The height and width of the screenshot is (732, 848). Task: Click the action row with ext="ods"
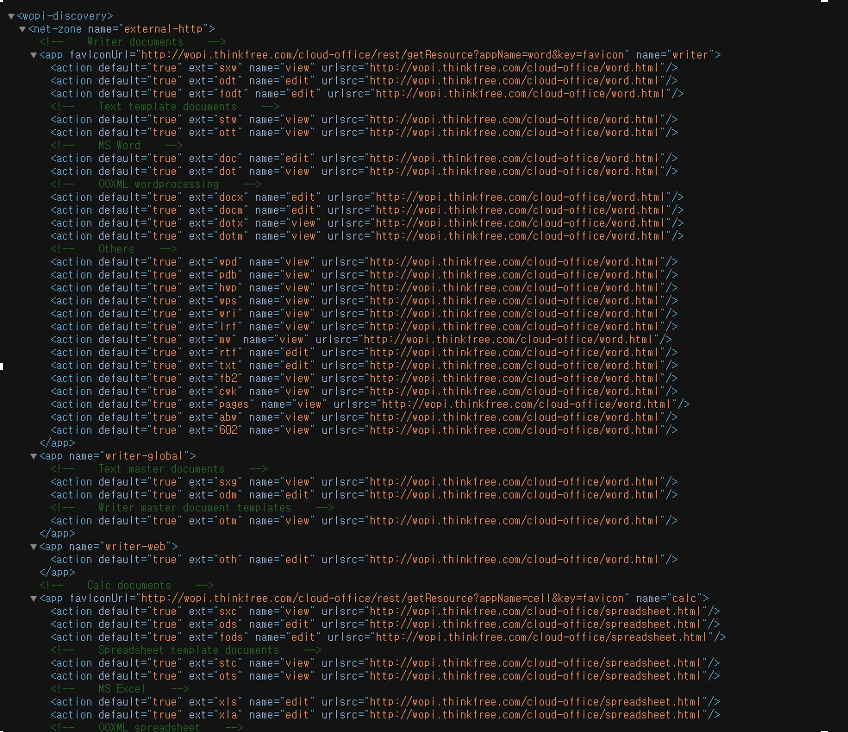click(385, 625)
